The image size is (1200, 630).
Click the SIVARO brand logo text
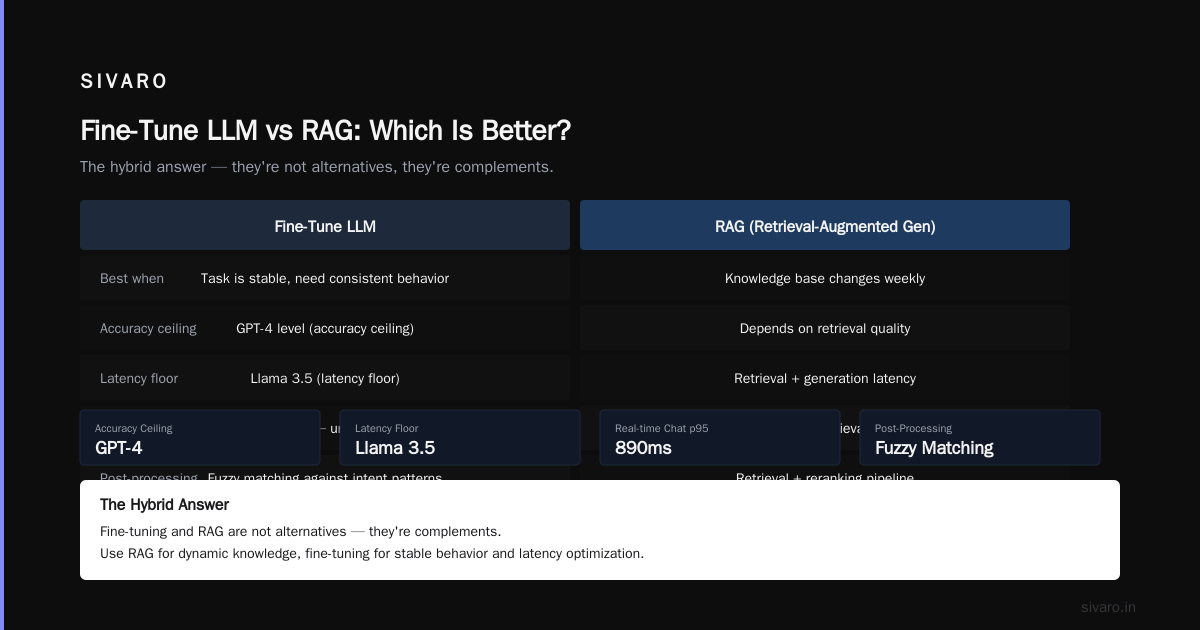124,81
